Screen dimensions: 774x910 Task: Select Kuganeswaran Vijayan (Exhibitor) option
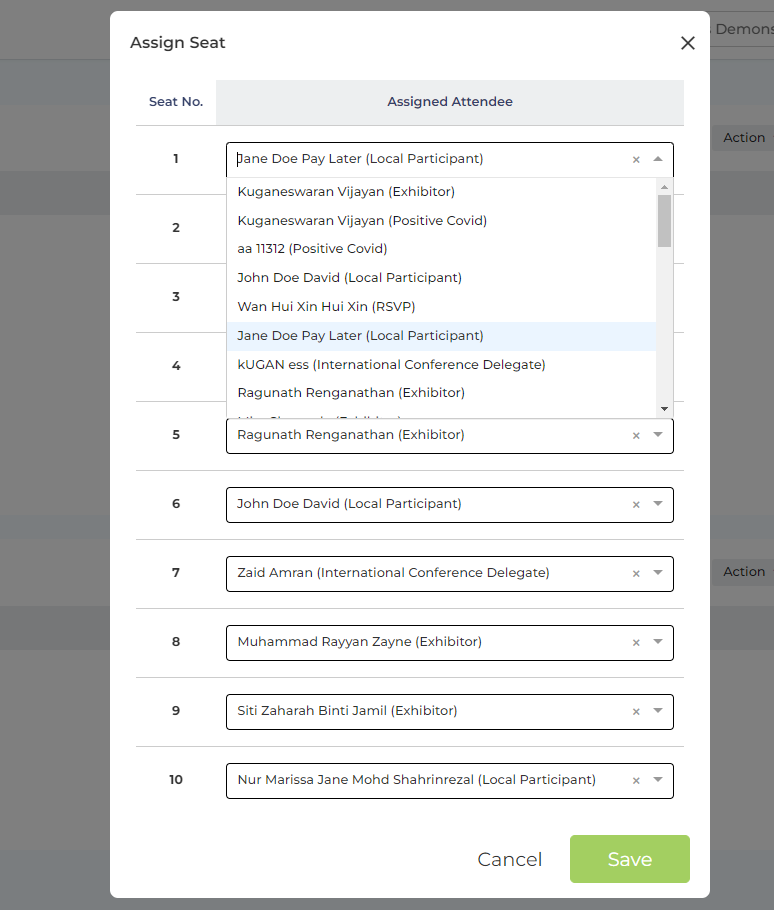click(x=441, y=192)
